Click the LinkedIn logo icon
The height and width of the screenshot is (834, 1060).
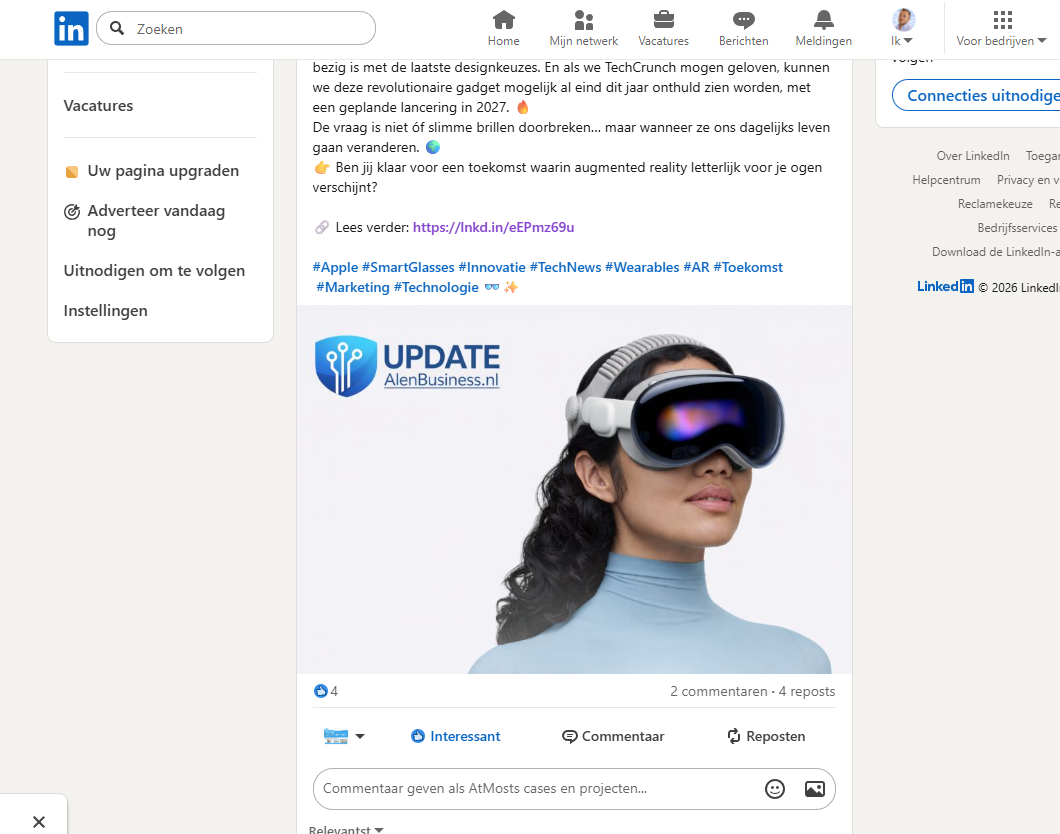71,28
